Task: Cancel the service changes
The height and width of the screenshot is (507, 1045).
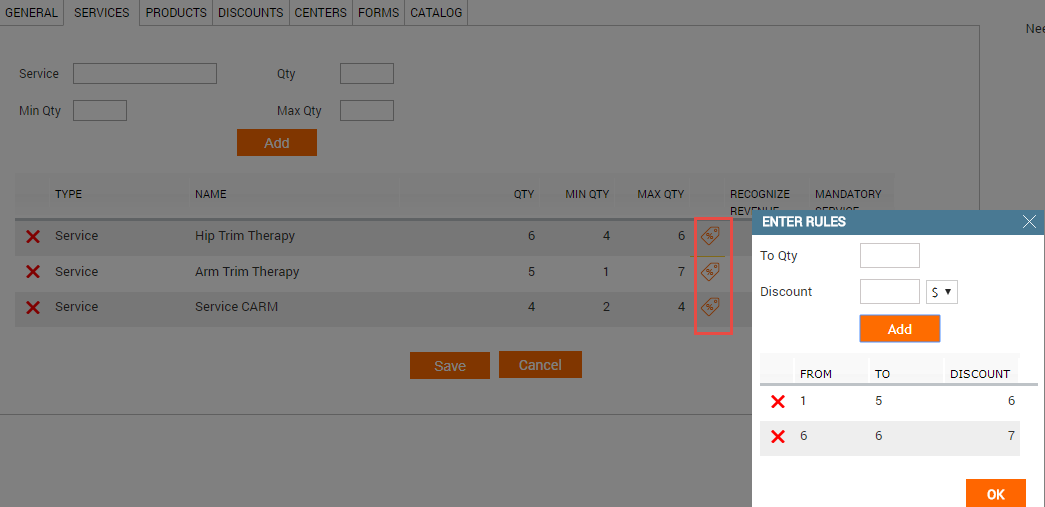Action: tap(540, 364)
